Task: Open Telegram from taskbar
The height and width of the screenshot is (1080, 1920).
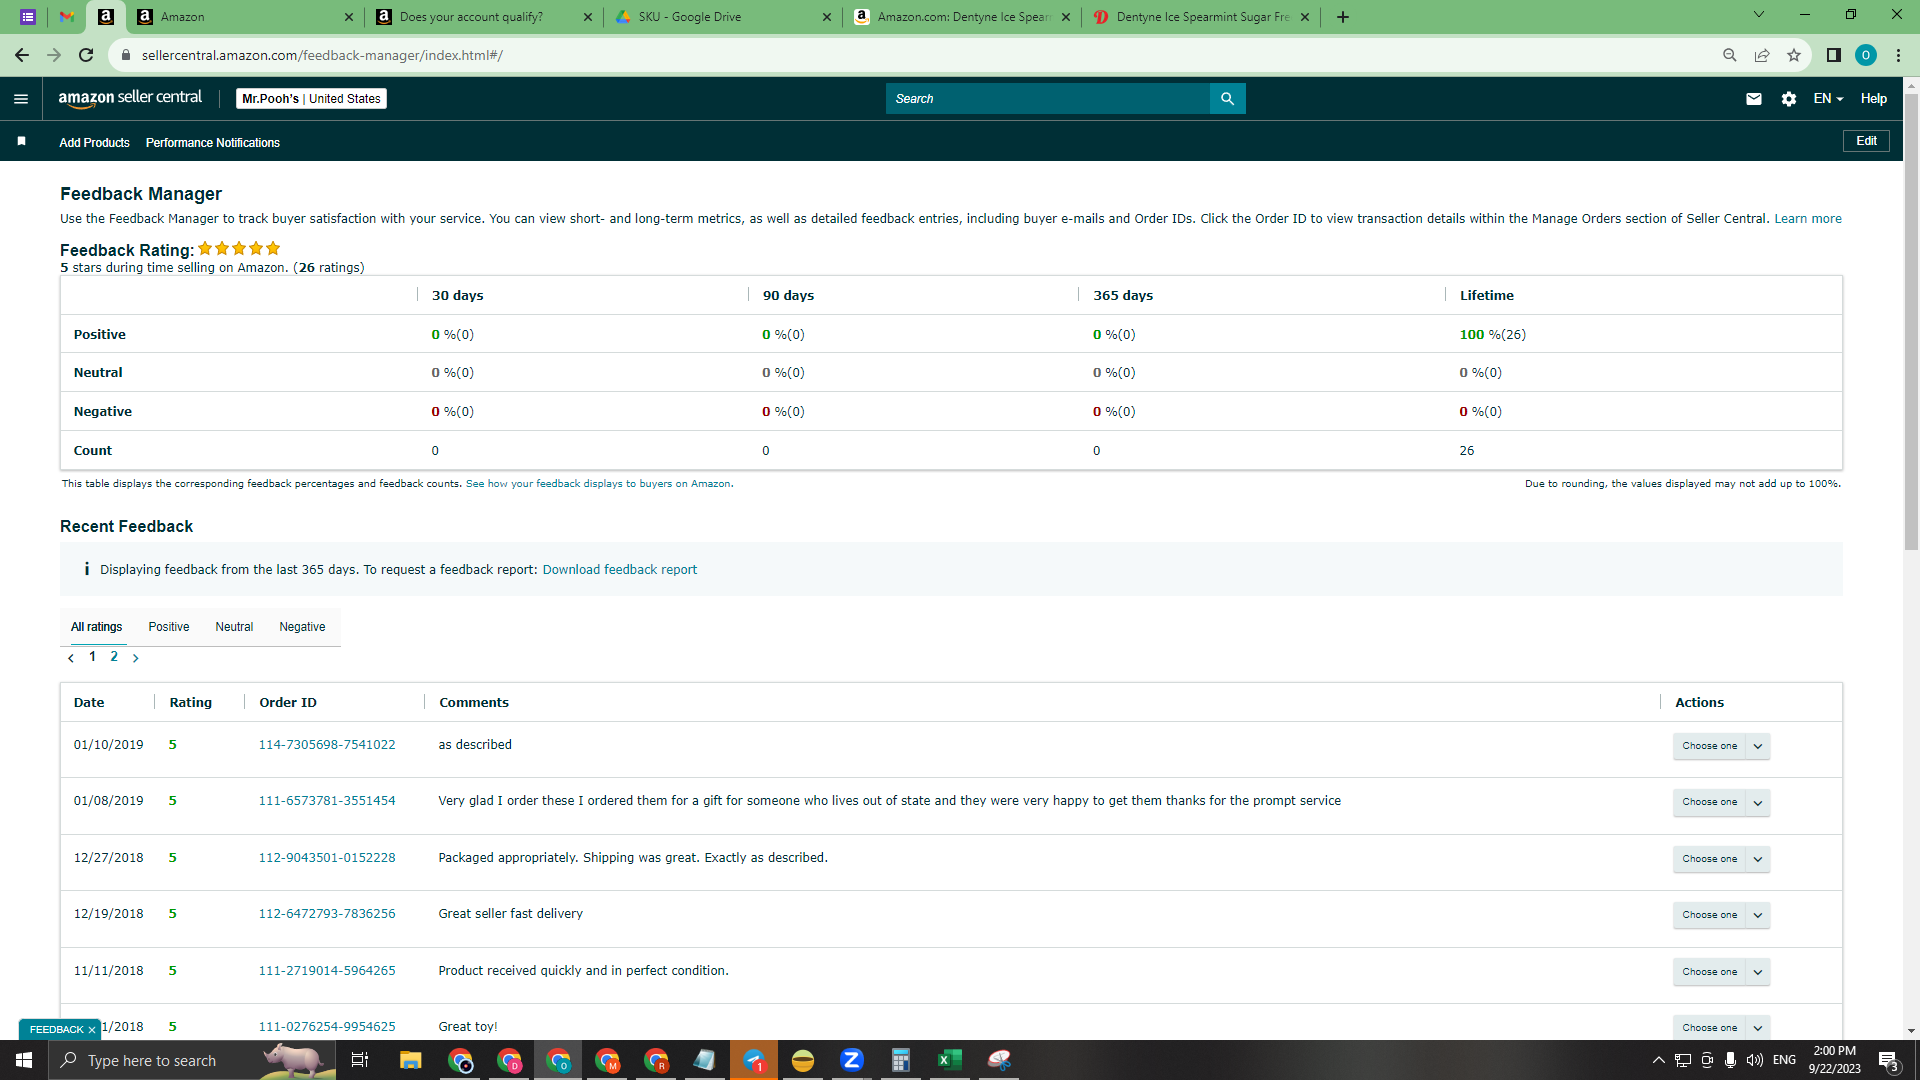Action: point(754,1060)
